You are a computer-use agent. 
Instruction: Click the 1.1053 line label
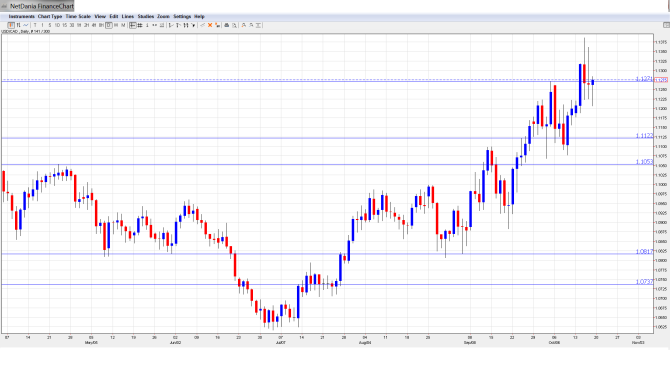644,162
